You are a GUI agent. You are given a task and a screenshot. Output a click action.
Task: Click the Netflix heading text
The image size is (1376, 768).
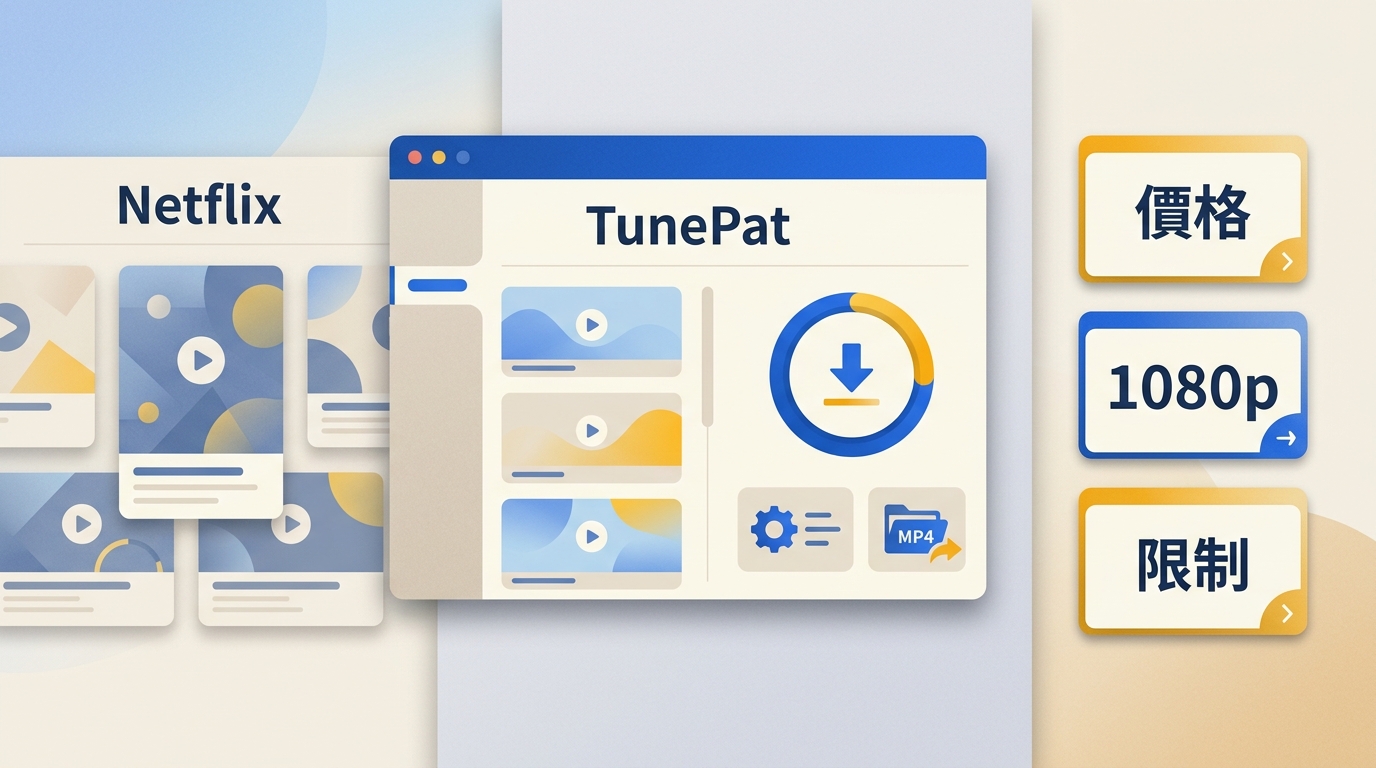(199, 205)
